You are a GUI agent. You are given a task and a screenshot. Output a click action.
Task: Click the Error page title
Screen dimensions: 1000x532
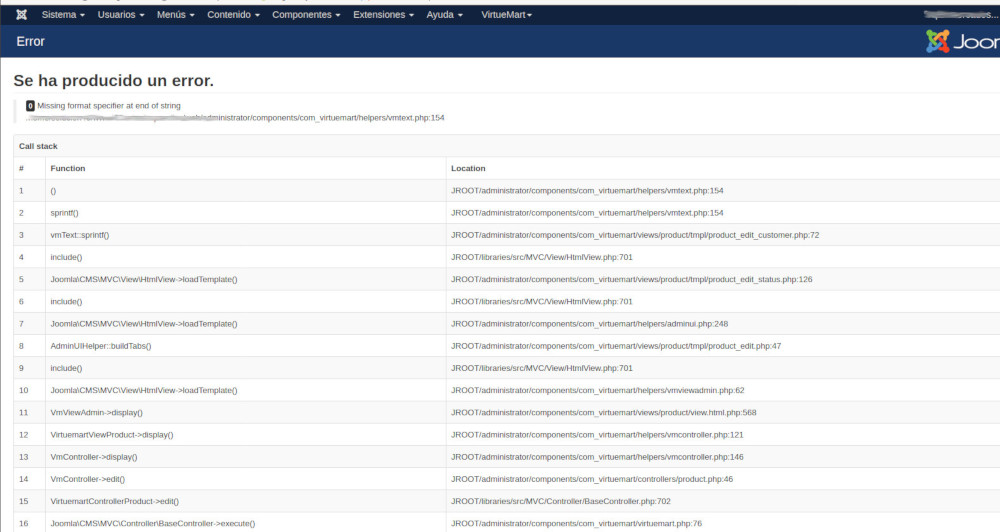(x=31, y=41)
